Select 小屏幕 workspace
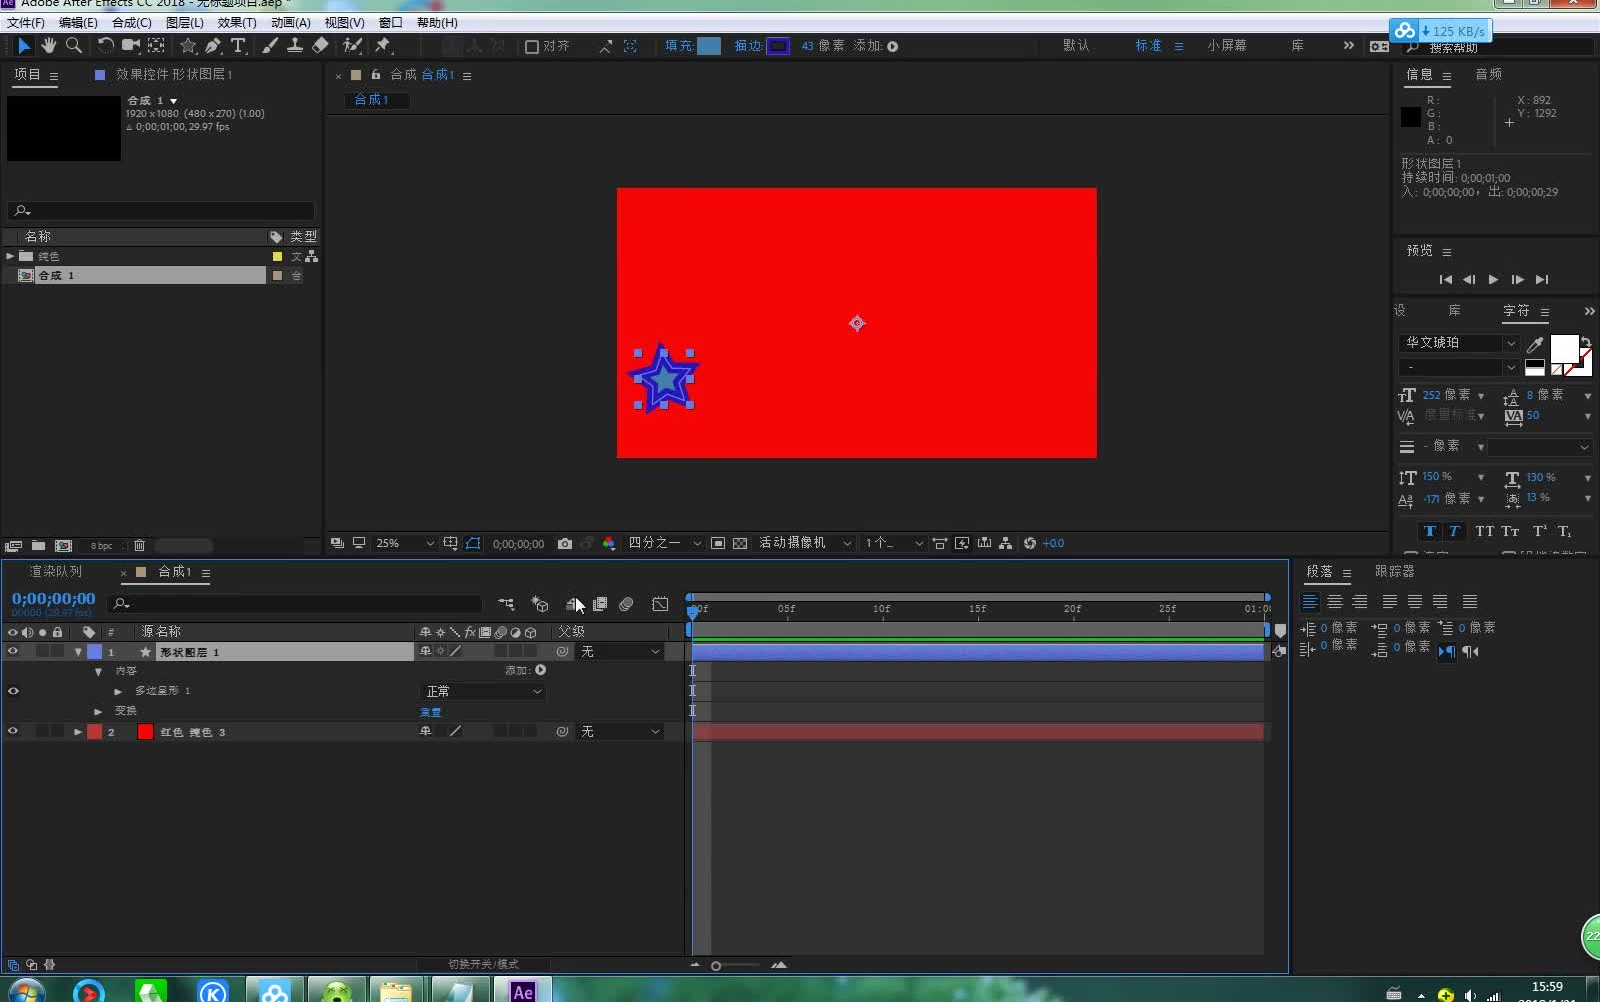The width and height of the screenshot is (1600, 1002). (1226, 46)
